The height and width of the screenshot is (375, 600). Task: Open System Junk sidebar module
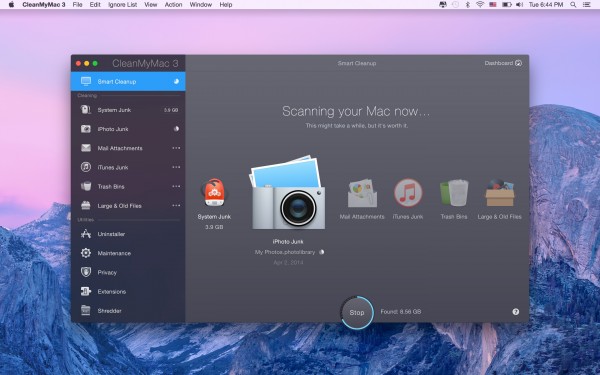tap(128, 110)
